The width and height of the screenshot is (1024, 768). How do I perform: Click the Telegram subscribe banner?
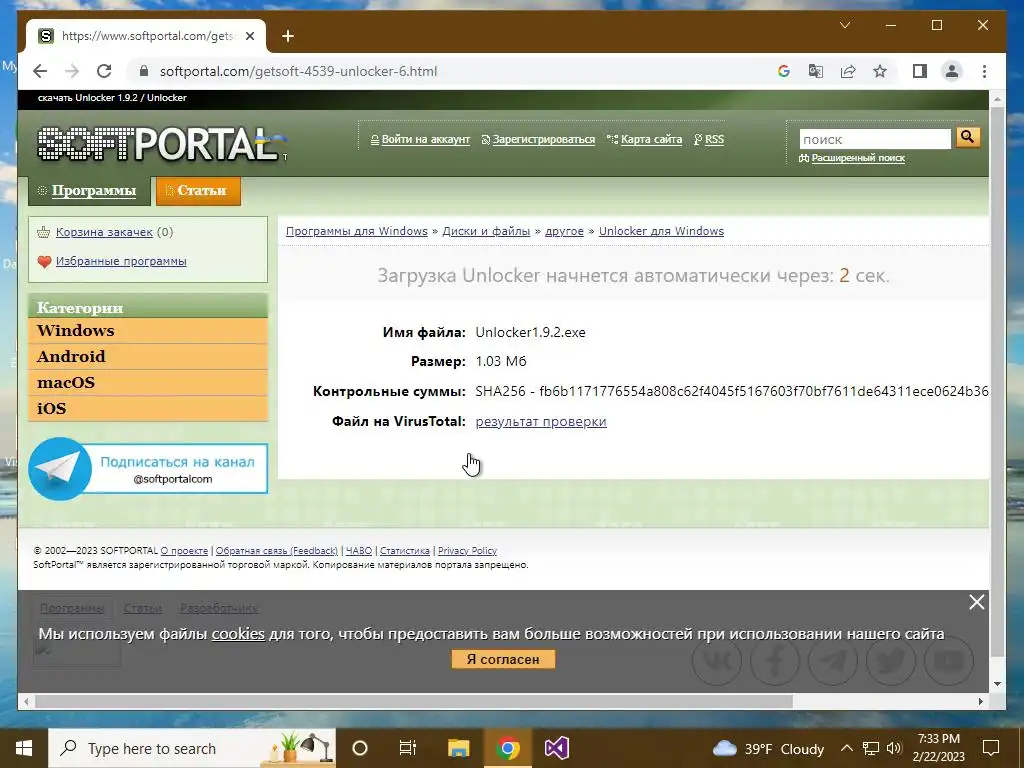point(148,469)
